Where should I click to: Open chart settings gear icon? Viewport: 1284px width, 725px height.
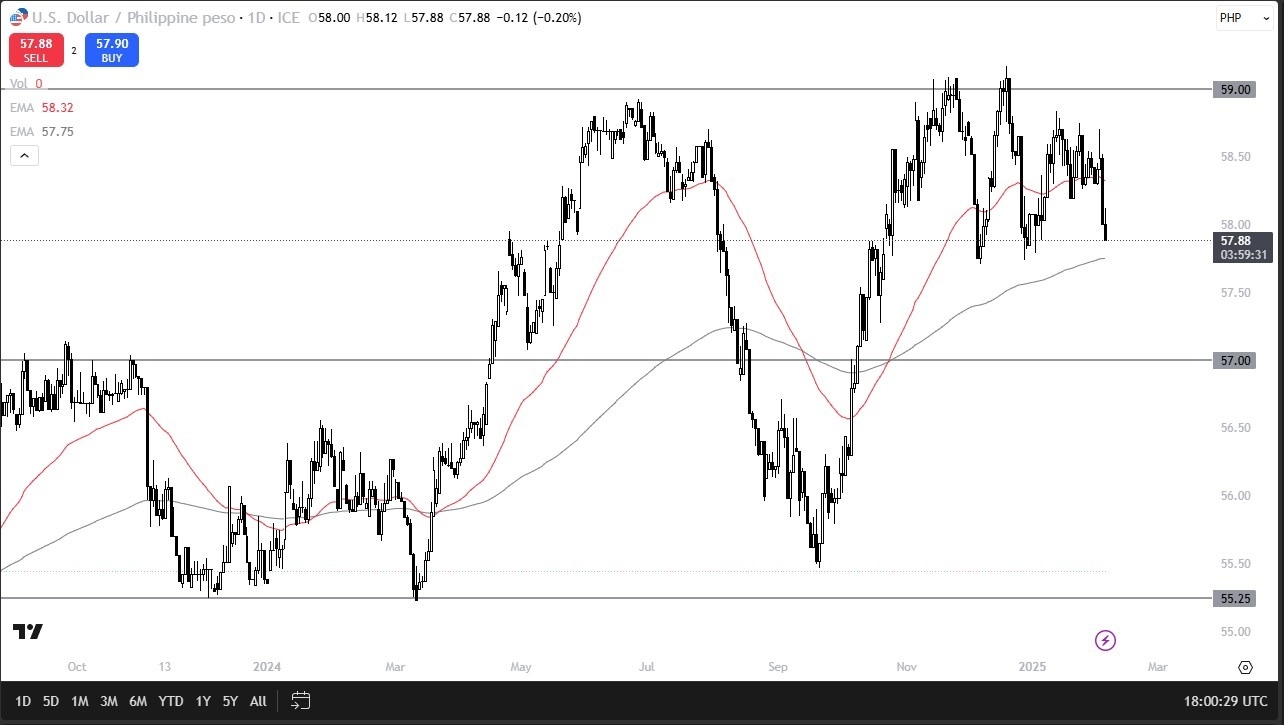pos(1245,667)
